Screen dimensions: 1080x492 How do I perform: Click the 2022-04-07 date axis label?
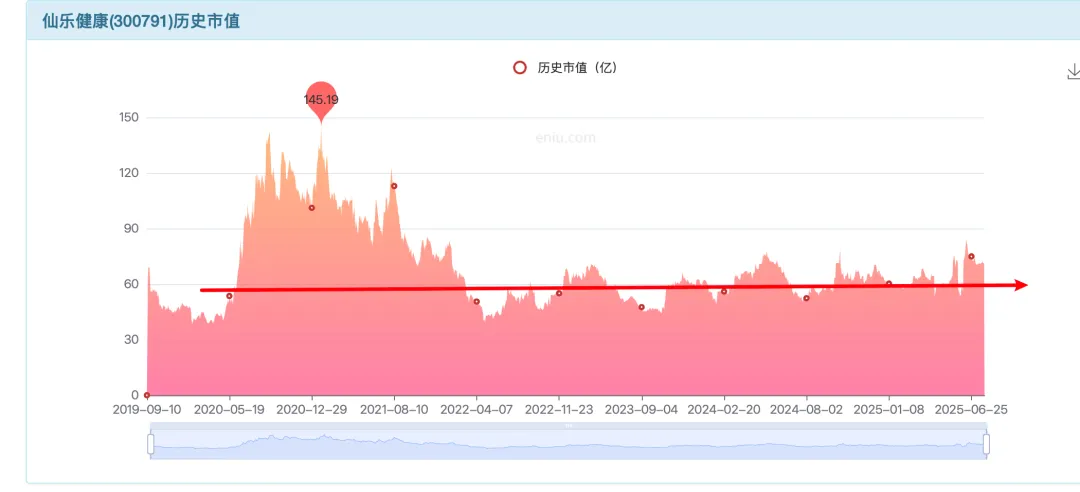tap(477, 409)
